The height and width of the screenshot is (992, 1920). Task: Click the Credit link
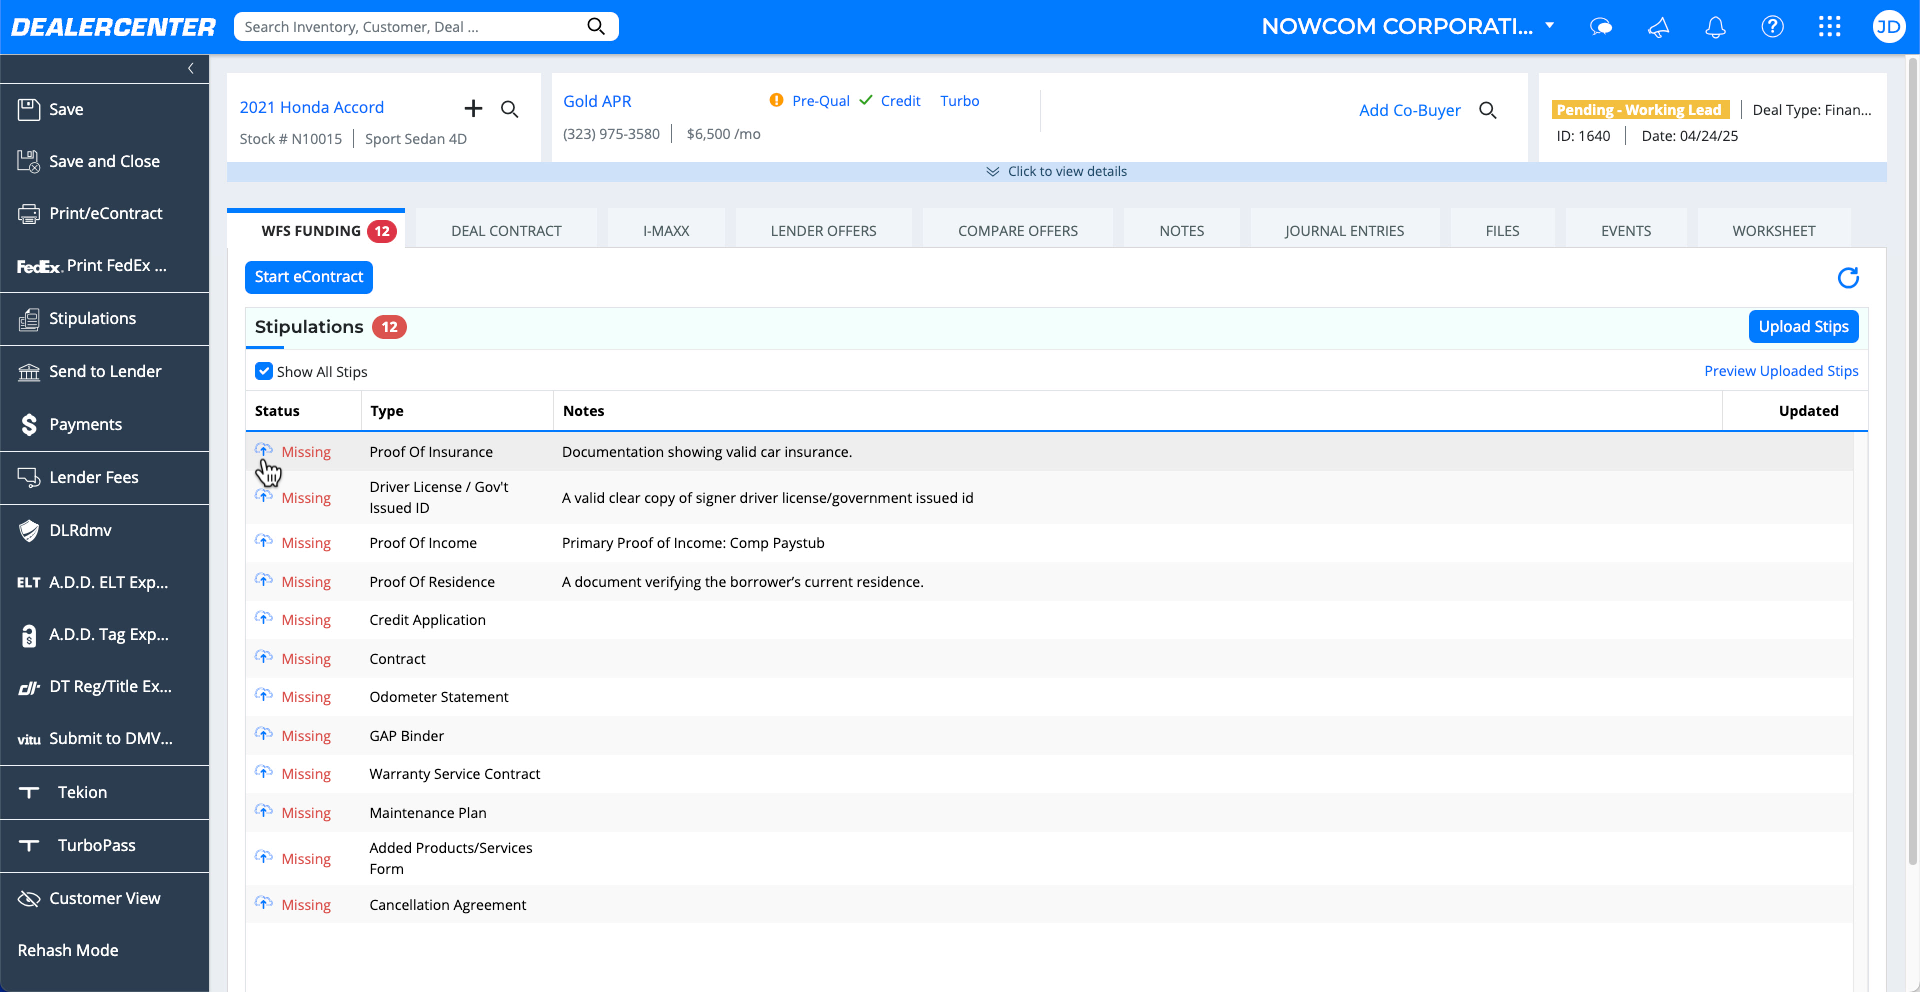(x=900, y=101)
